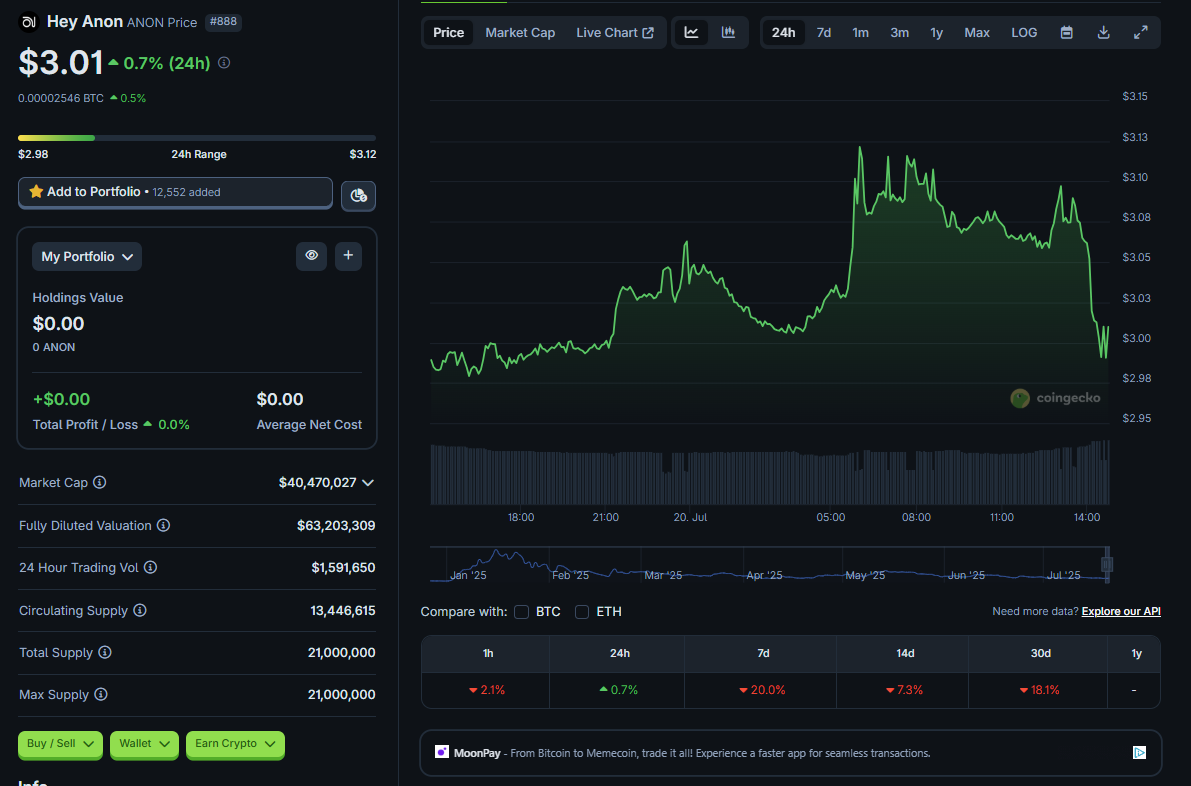Click the Circulating Supply info icon

point(140,611)
